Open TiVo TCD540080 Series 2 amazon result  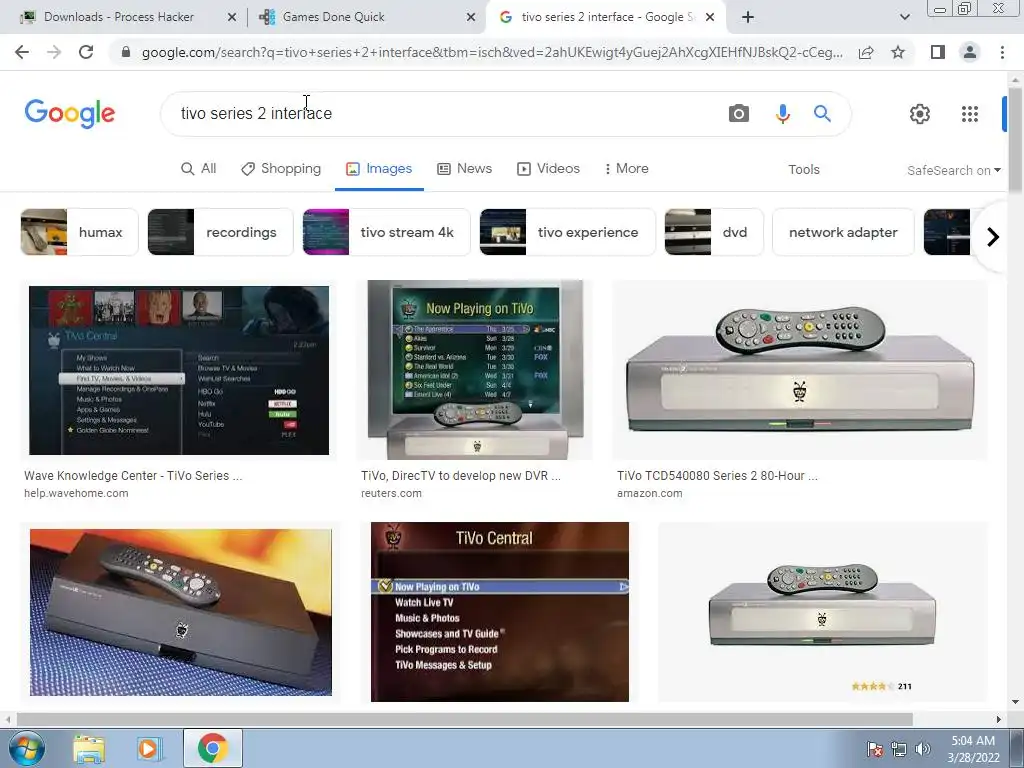pyautogui.click(x=717, y=475)
